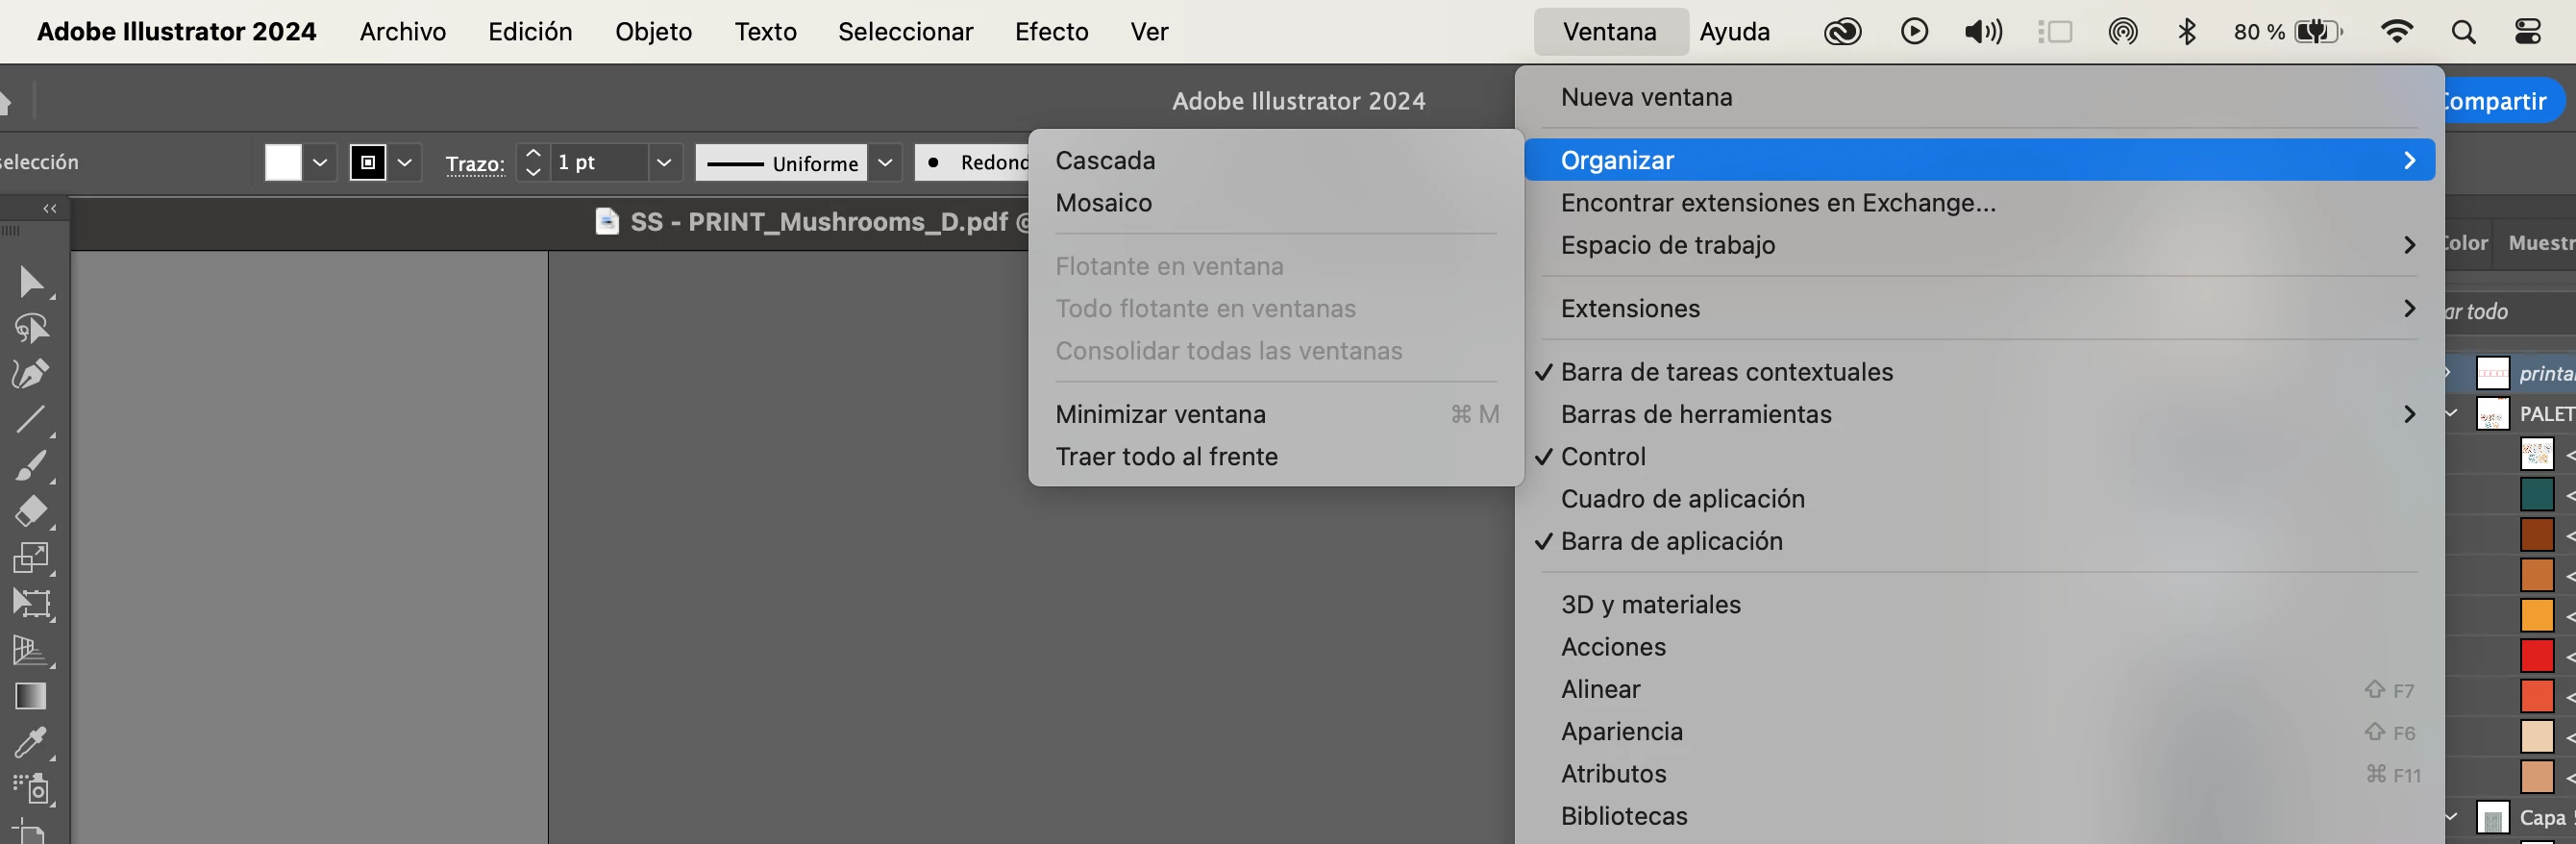The height and width of the screenshot is (844, 2576).
Task: Select the Pen tool
Action: tap(30, 374)
